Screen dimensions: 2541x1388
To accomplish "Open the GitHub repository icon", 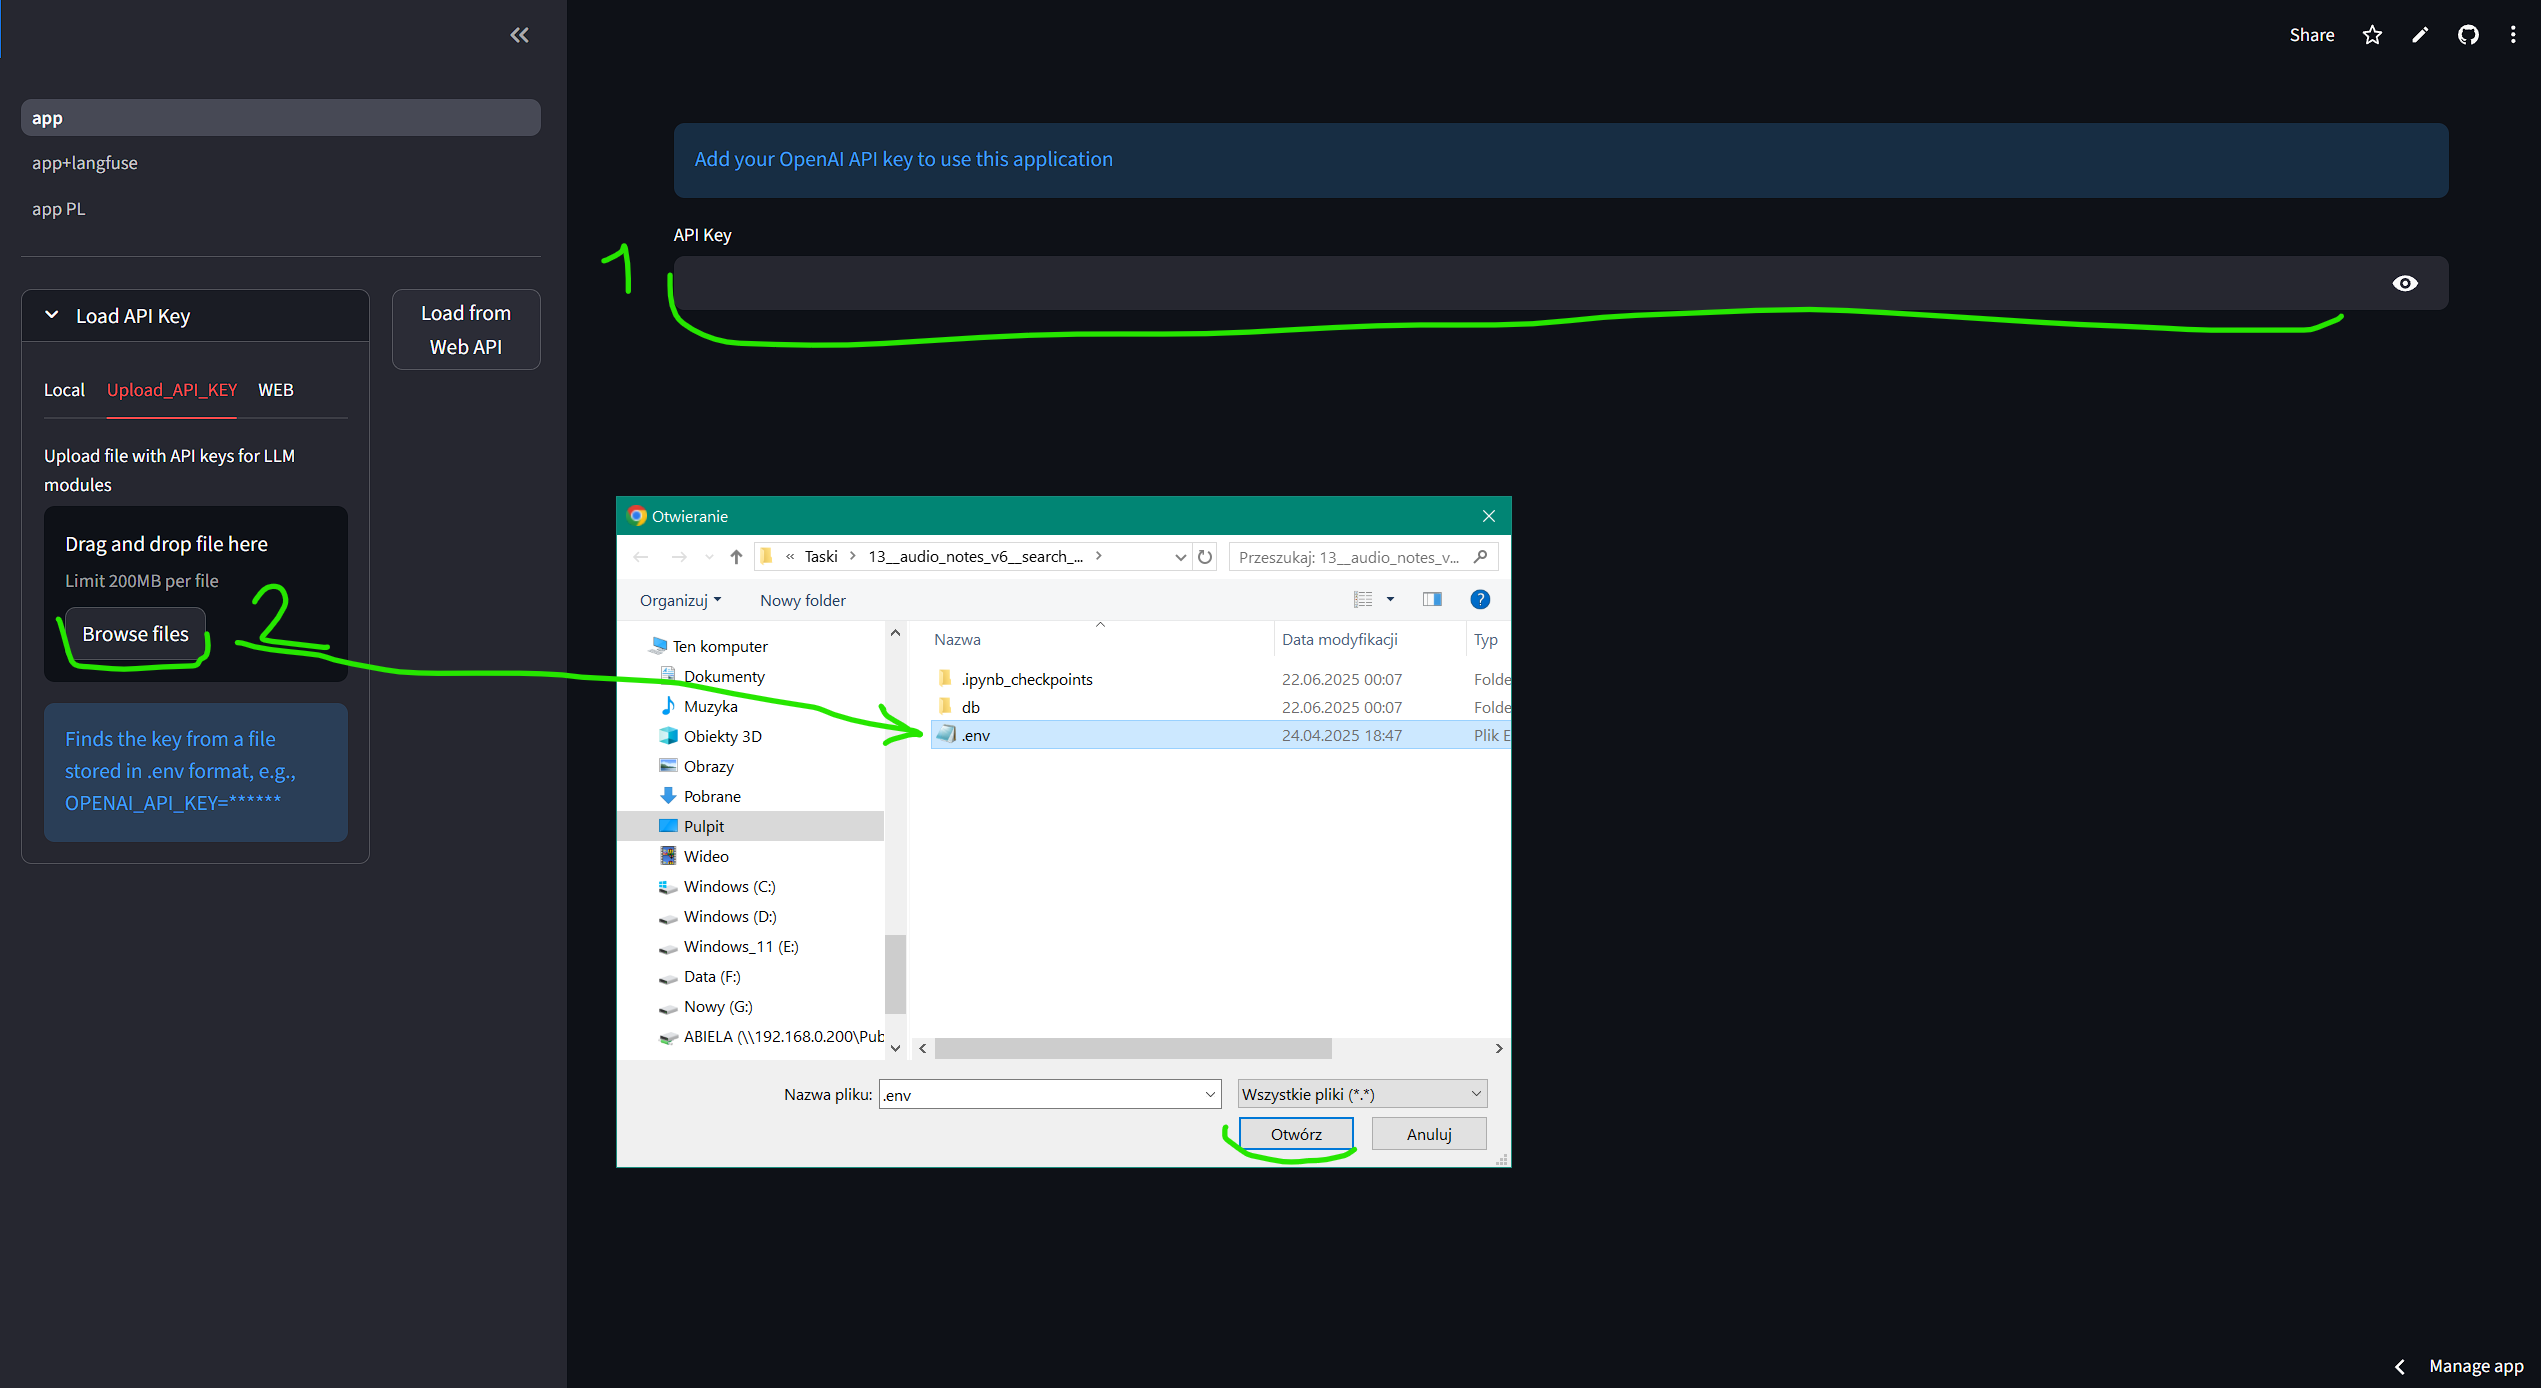I will point(2468,35).
